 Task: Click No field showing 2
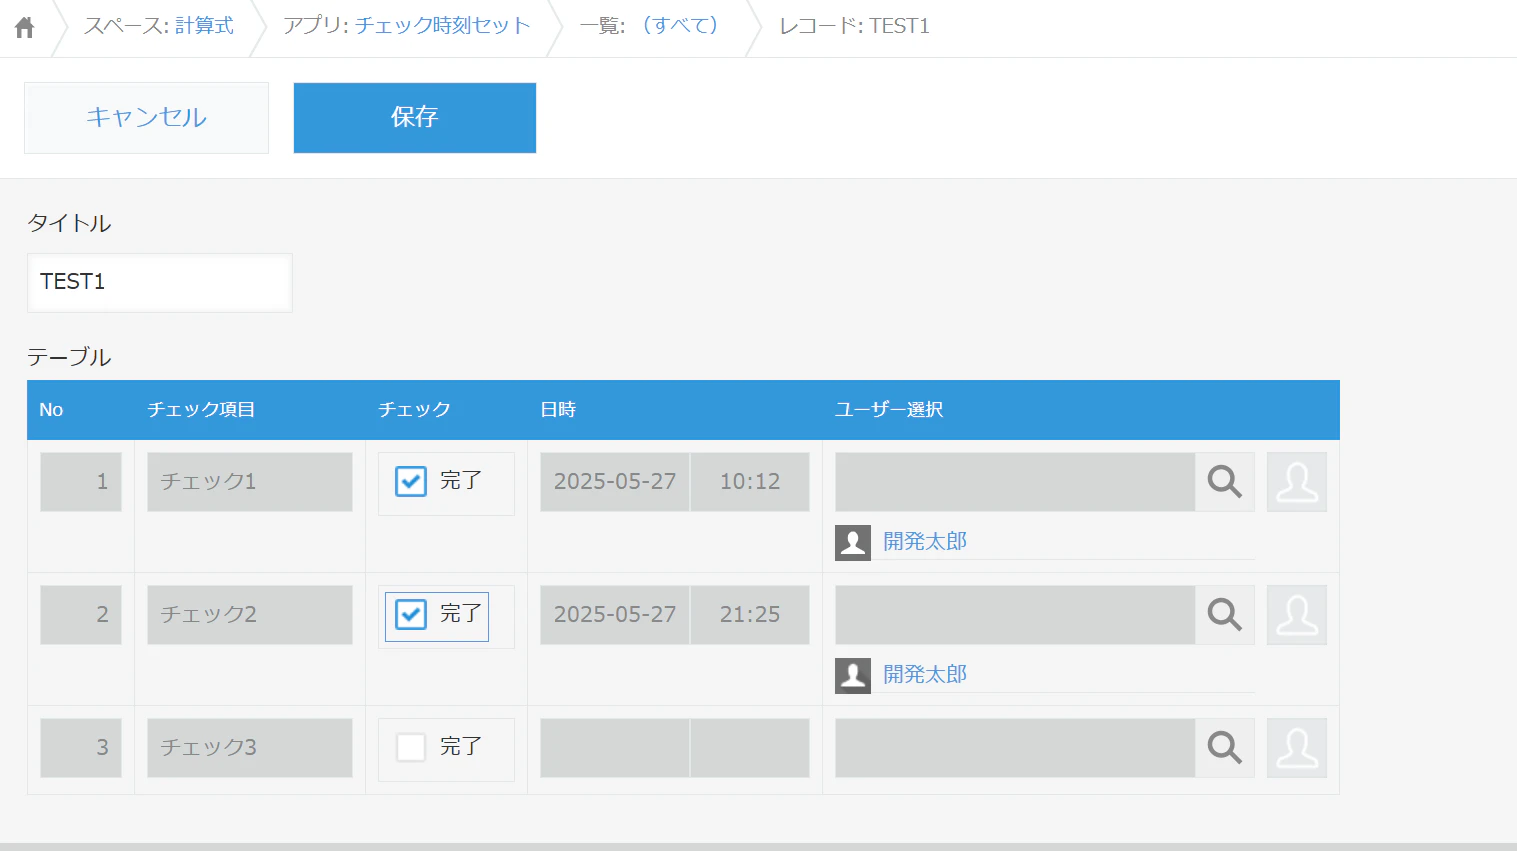point(81,615)
